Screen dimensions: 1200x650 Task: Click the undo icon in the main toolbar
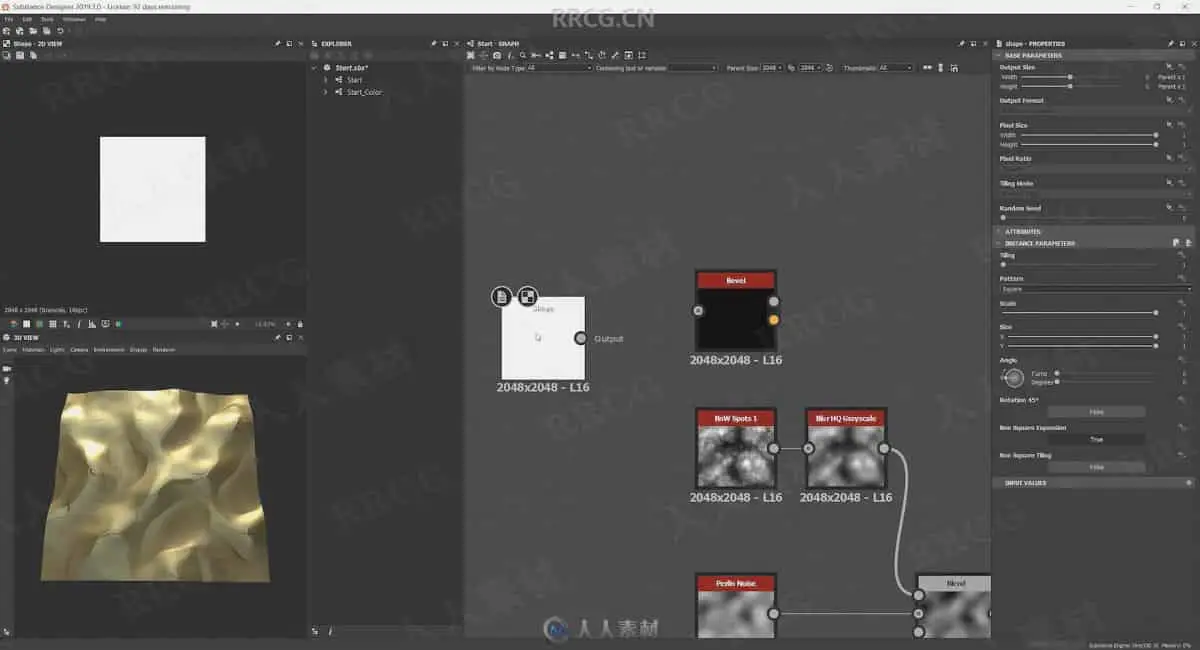point(60,31)
